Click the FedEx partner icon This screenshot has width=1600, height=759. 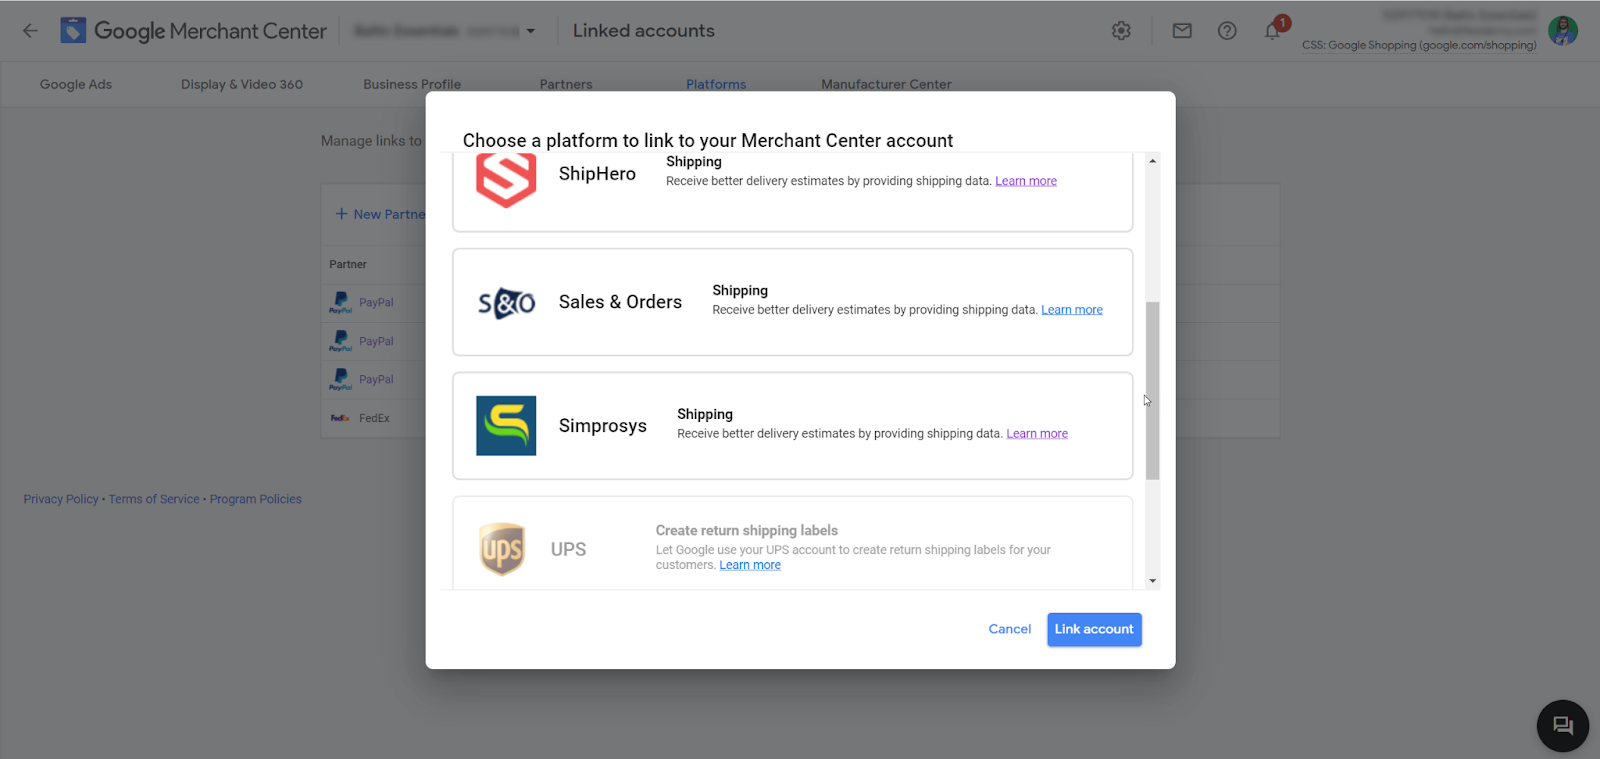[340, 418]
